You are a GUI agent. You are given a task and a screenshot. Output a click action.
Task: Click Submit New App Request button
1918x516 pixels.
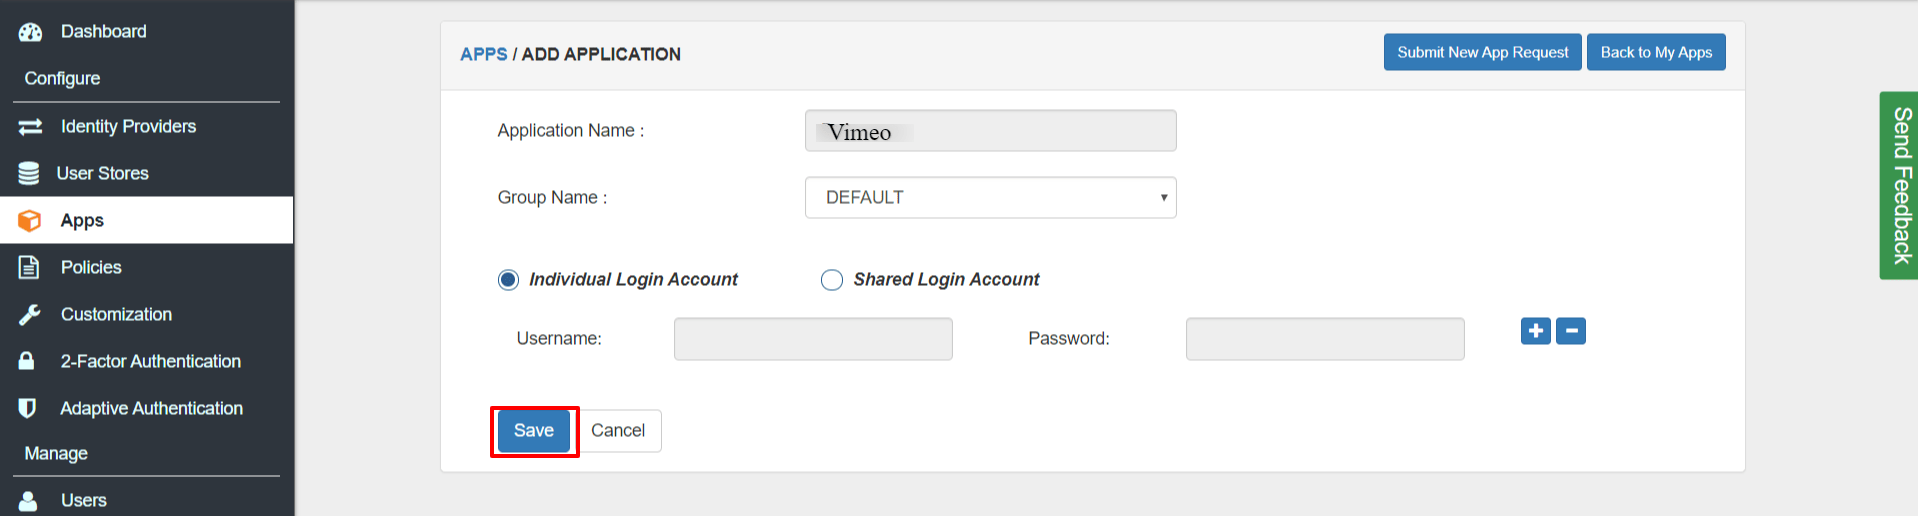[1483, 52]
